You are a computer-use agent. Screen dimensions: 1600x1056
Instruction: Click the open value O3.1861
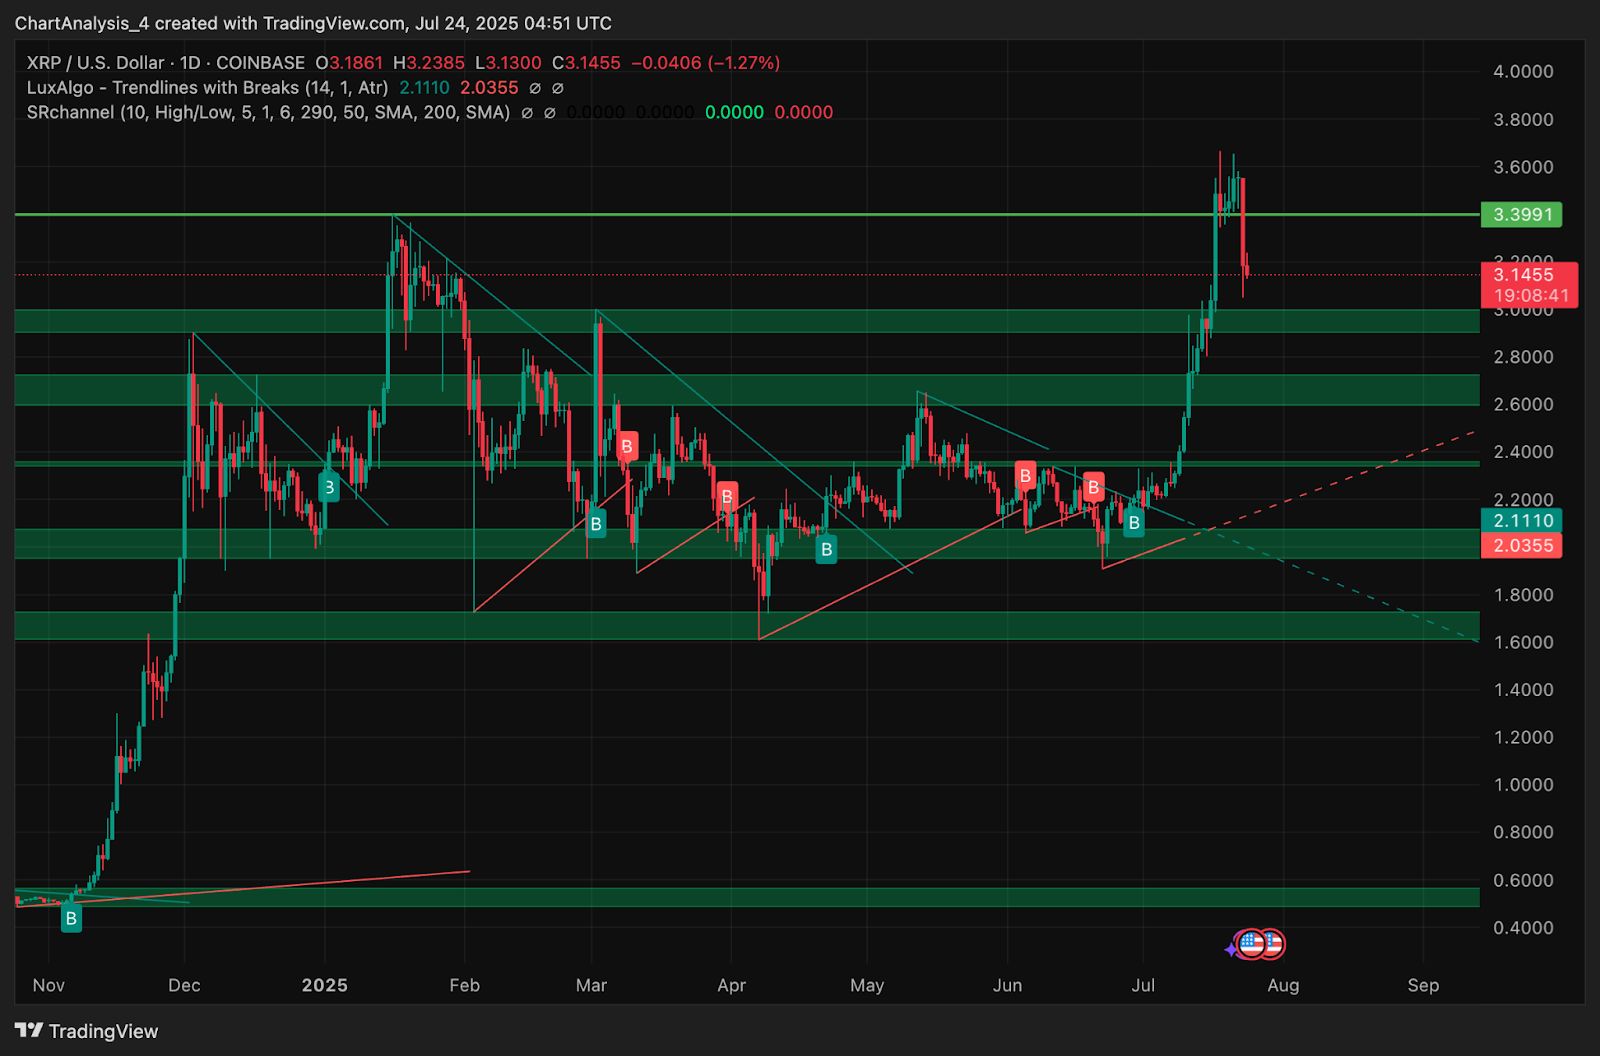point(349,63)
